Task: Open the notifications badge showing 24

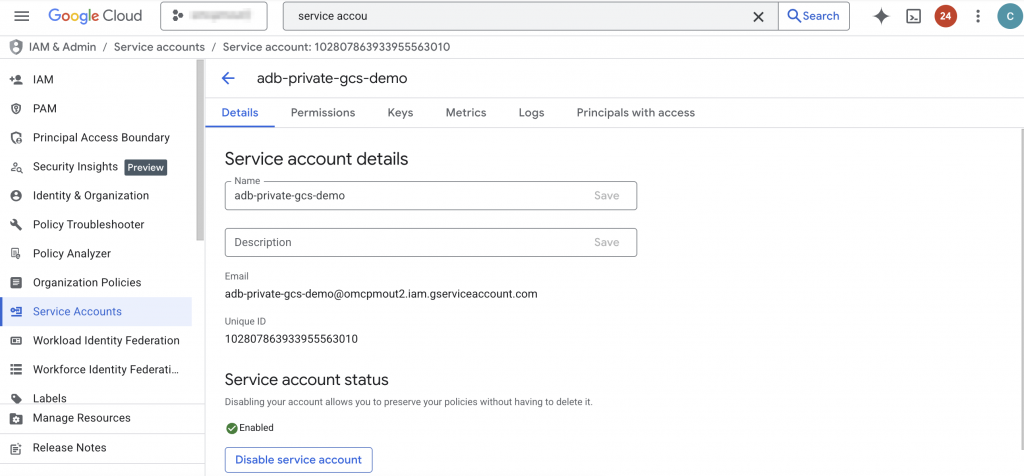Action: (945, 16)
